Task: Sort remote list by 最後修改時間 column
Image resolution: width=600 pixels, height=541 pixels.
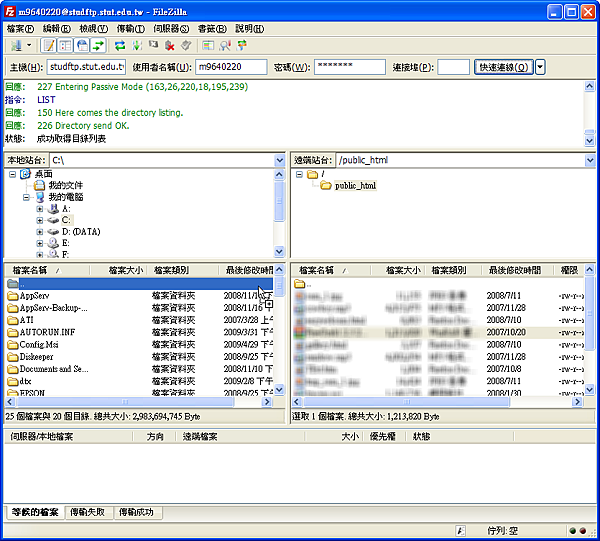Action: point(518,270)
